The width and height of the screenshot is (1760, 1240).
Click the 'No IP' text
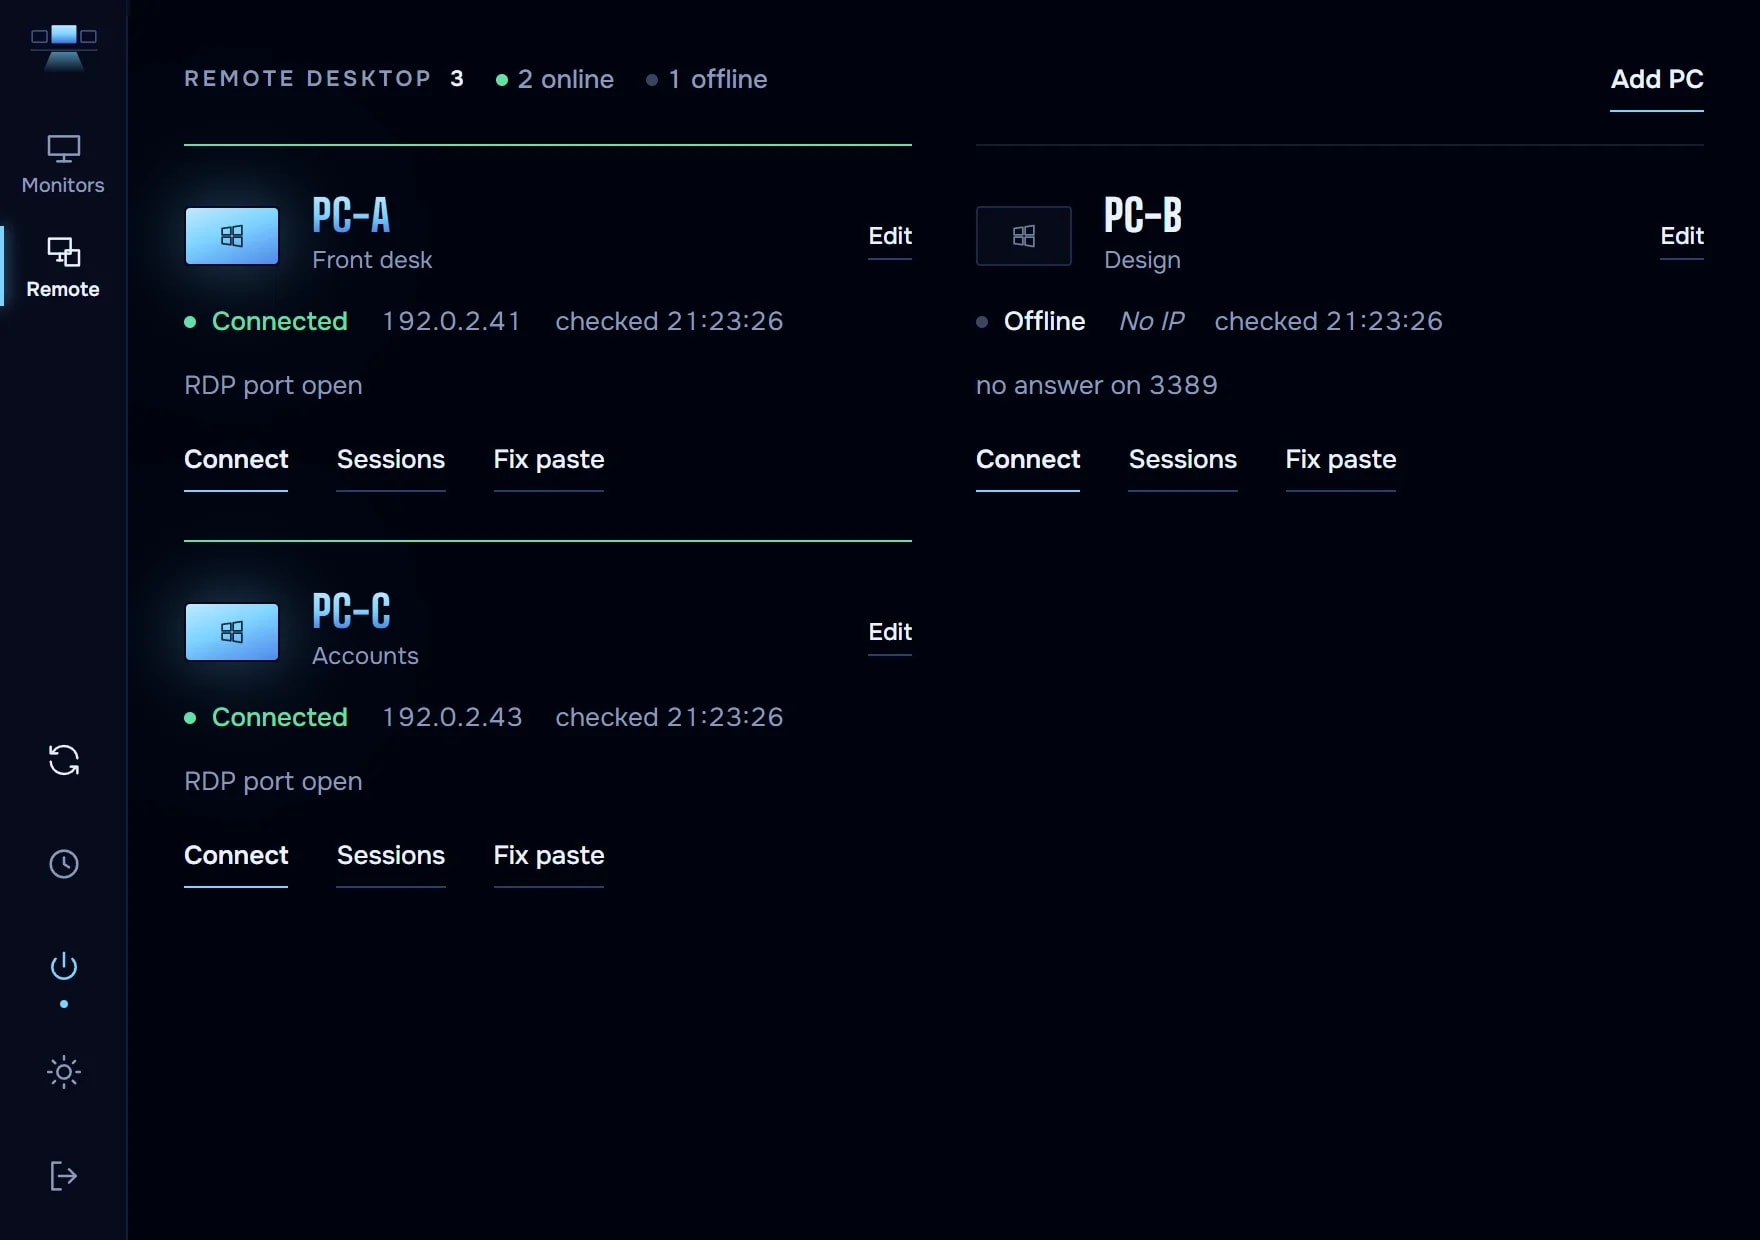click(x=1151, y=321)
